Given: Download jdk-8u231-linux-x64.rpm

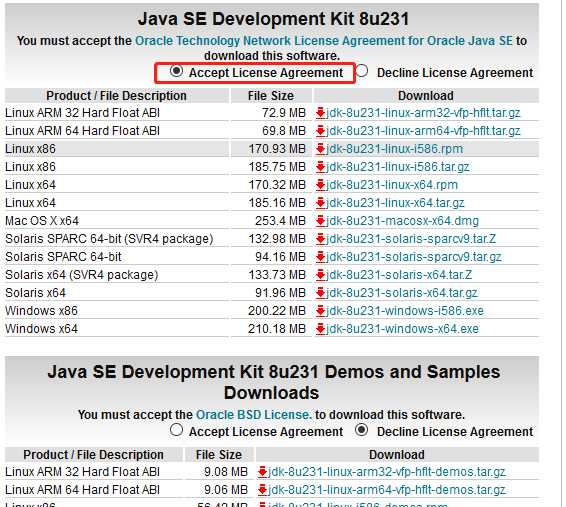Looking at the screenshot, I should click(392, 185).
